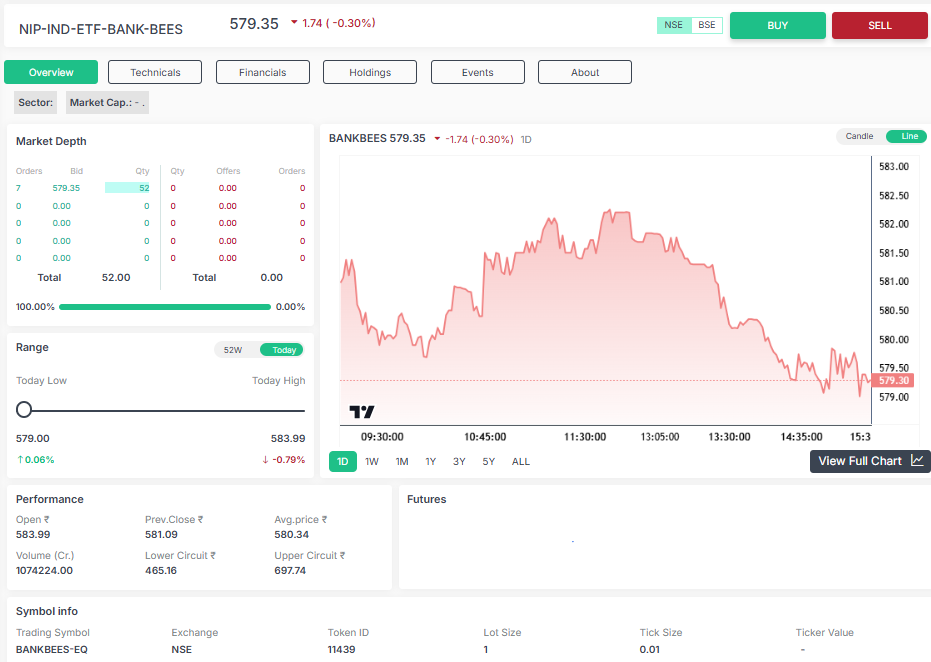
Task: Click the Offers total 0.00
Action: click(271, 277)
